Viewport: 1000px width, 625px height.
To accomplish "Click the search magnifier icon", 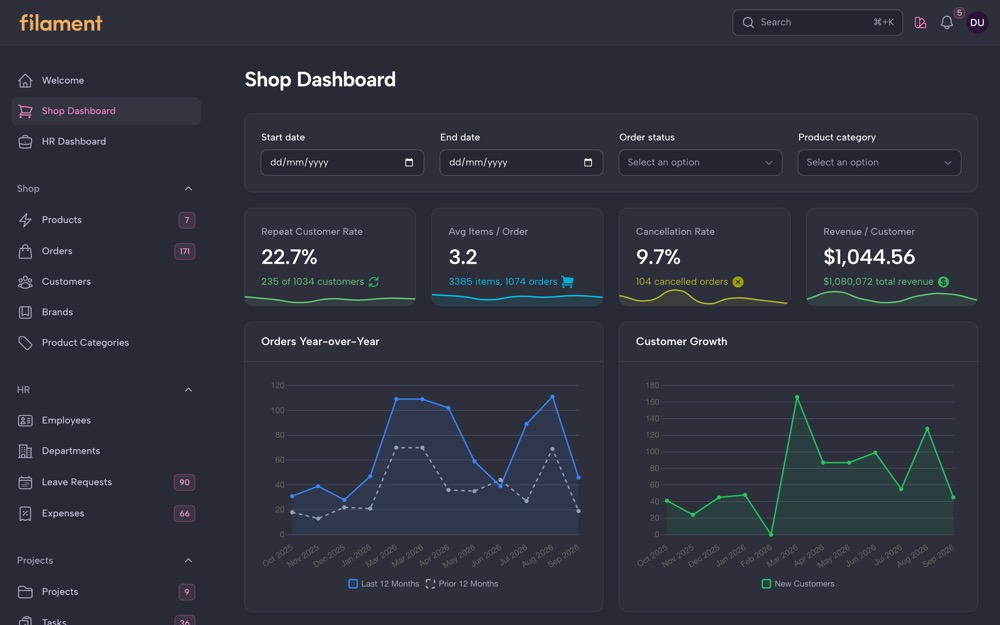I will point(748,22).
